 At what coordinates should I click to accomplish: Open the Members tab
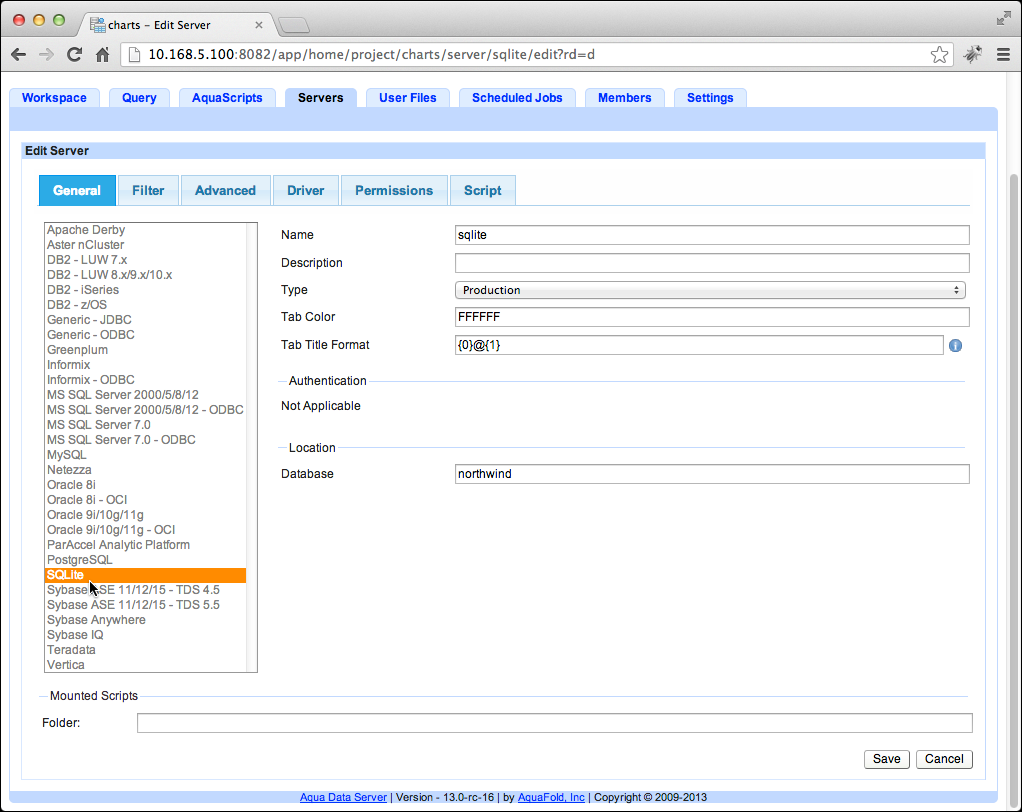pyautogui.click(x=624, y=98)
